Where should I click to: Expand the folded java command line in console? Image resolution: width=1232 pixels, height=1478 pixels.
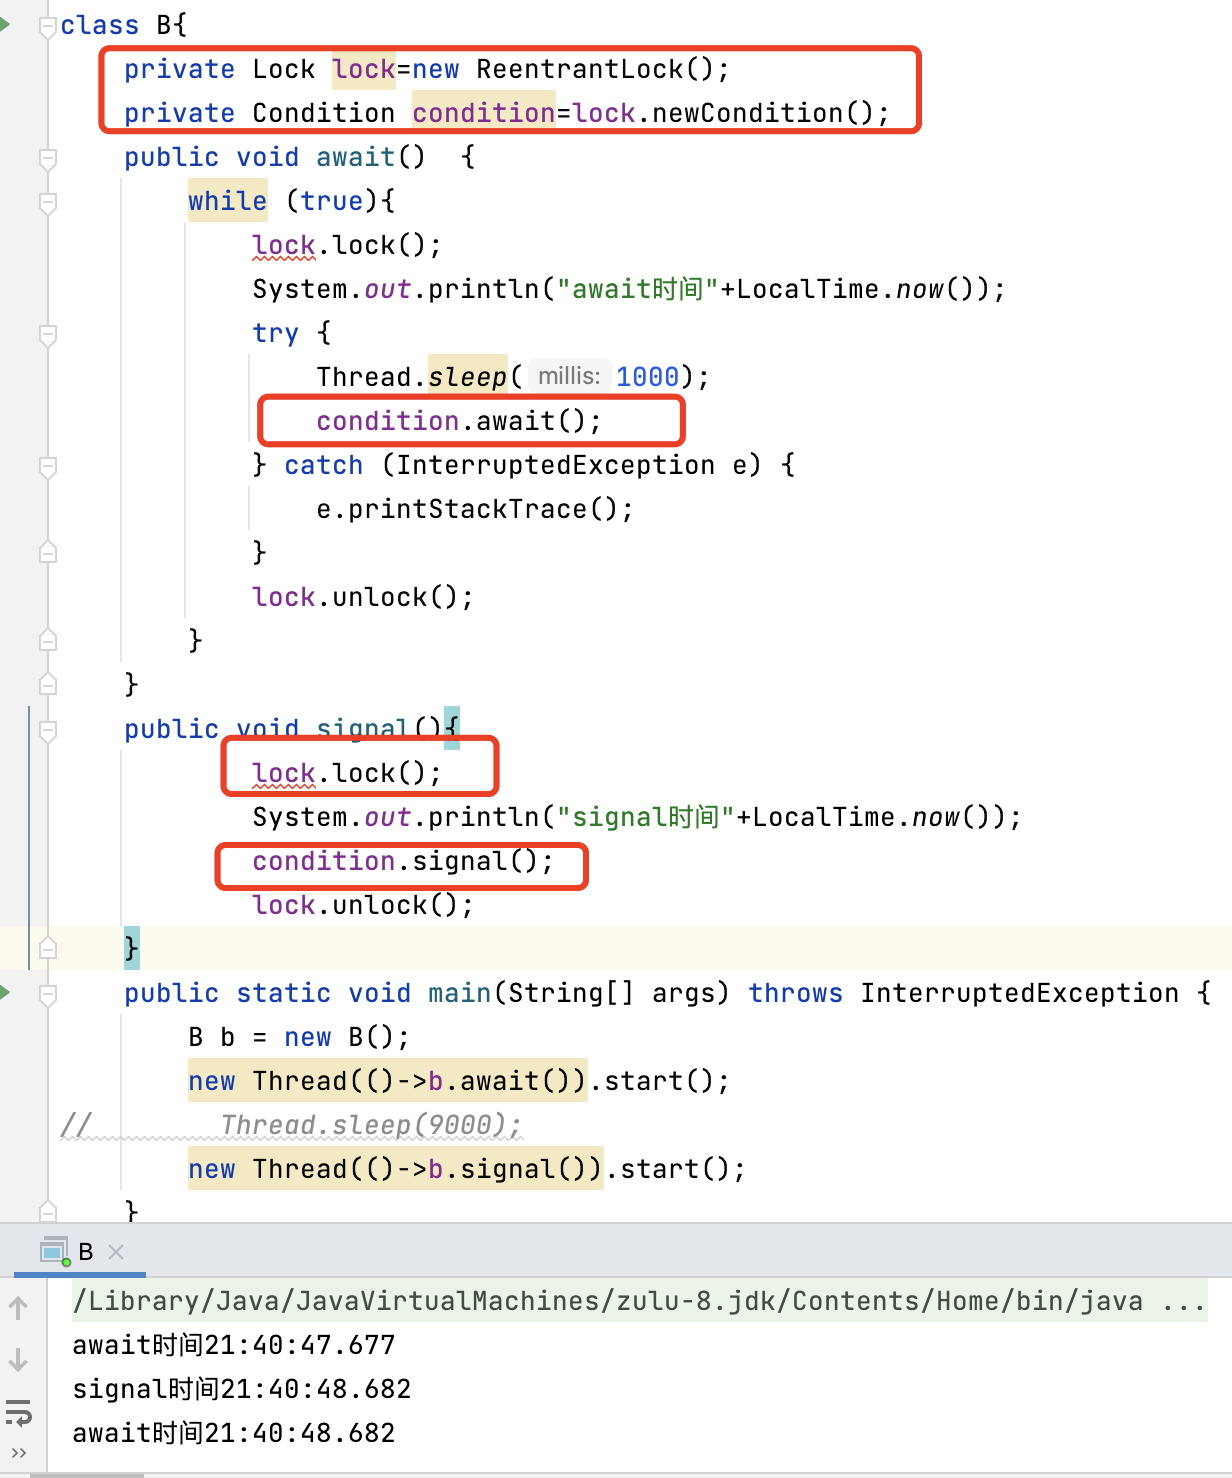pyautogui.click(x=1183, y=1301)
